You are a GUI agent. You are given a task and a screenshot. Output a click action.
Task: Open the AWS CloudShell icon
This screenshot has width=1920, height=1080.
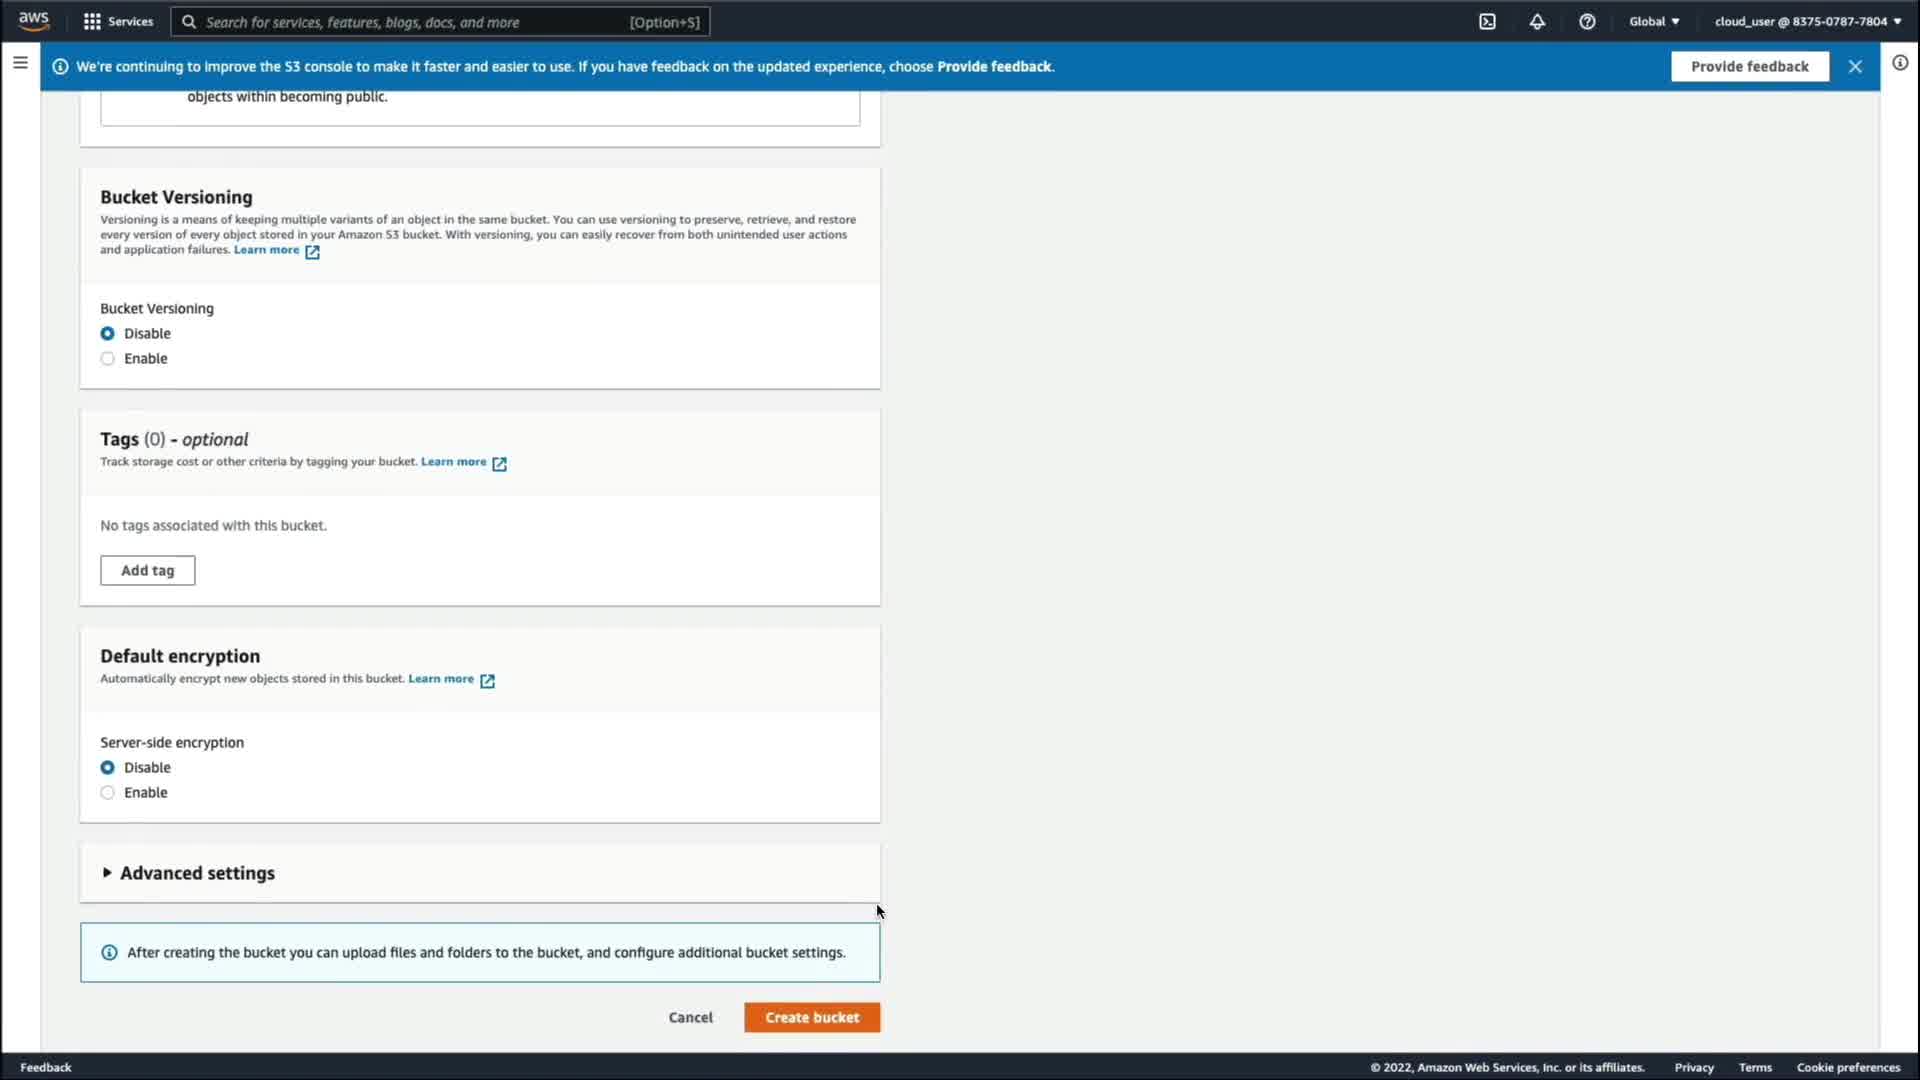(1487, 21)
